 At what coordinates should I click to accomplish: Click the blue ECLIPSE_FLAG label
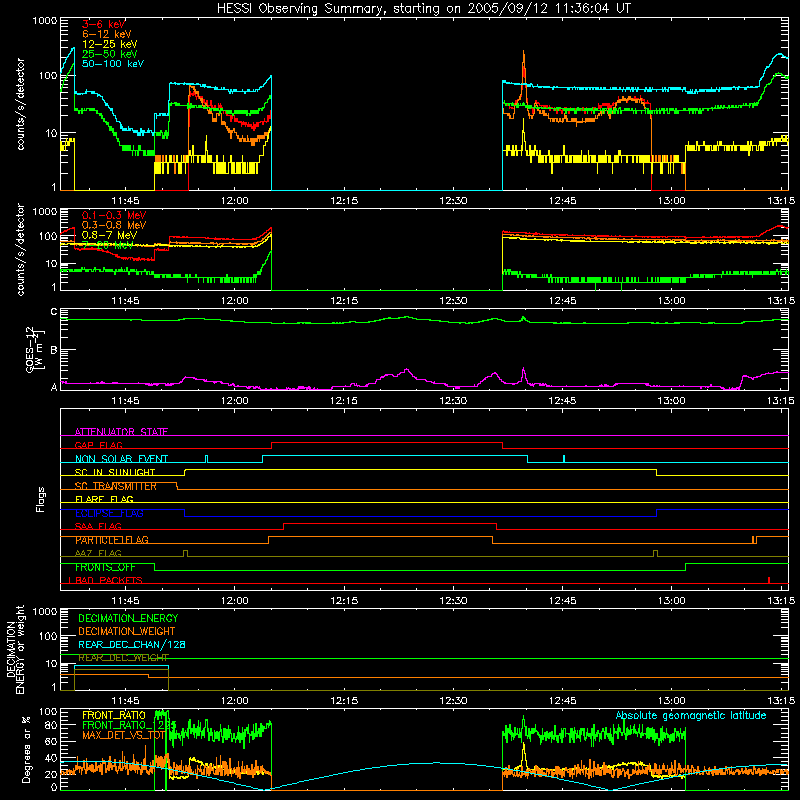click(x=109, y=513)
